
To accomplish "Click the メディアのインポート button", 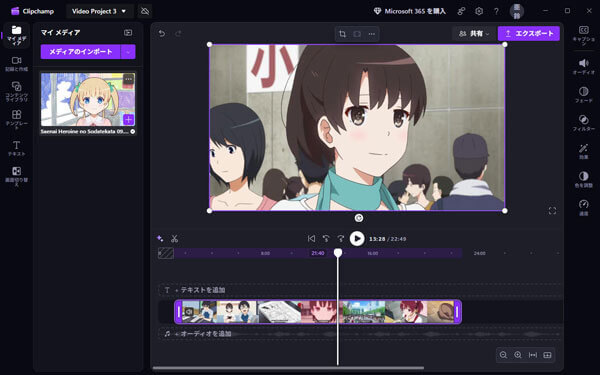I will (x=81, y=52).
